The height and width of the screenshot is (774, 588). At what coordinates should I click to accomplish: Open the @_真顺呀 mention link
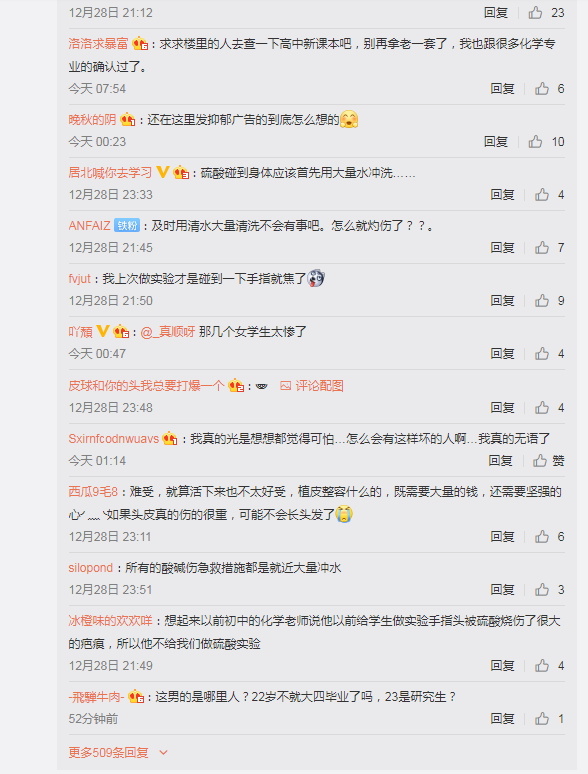(168, 332)
